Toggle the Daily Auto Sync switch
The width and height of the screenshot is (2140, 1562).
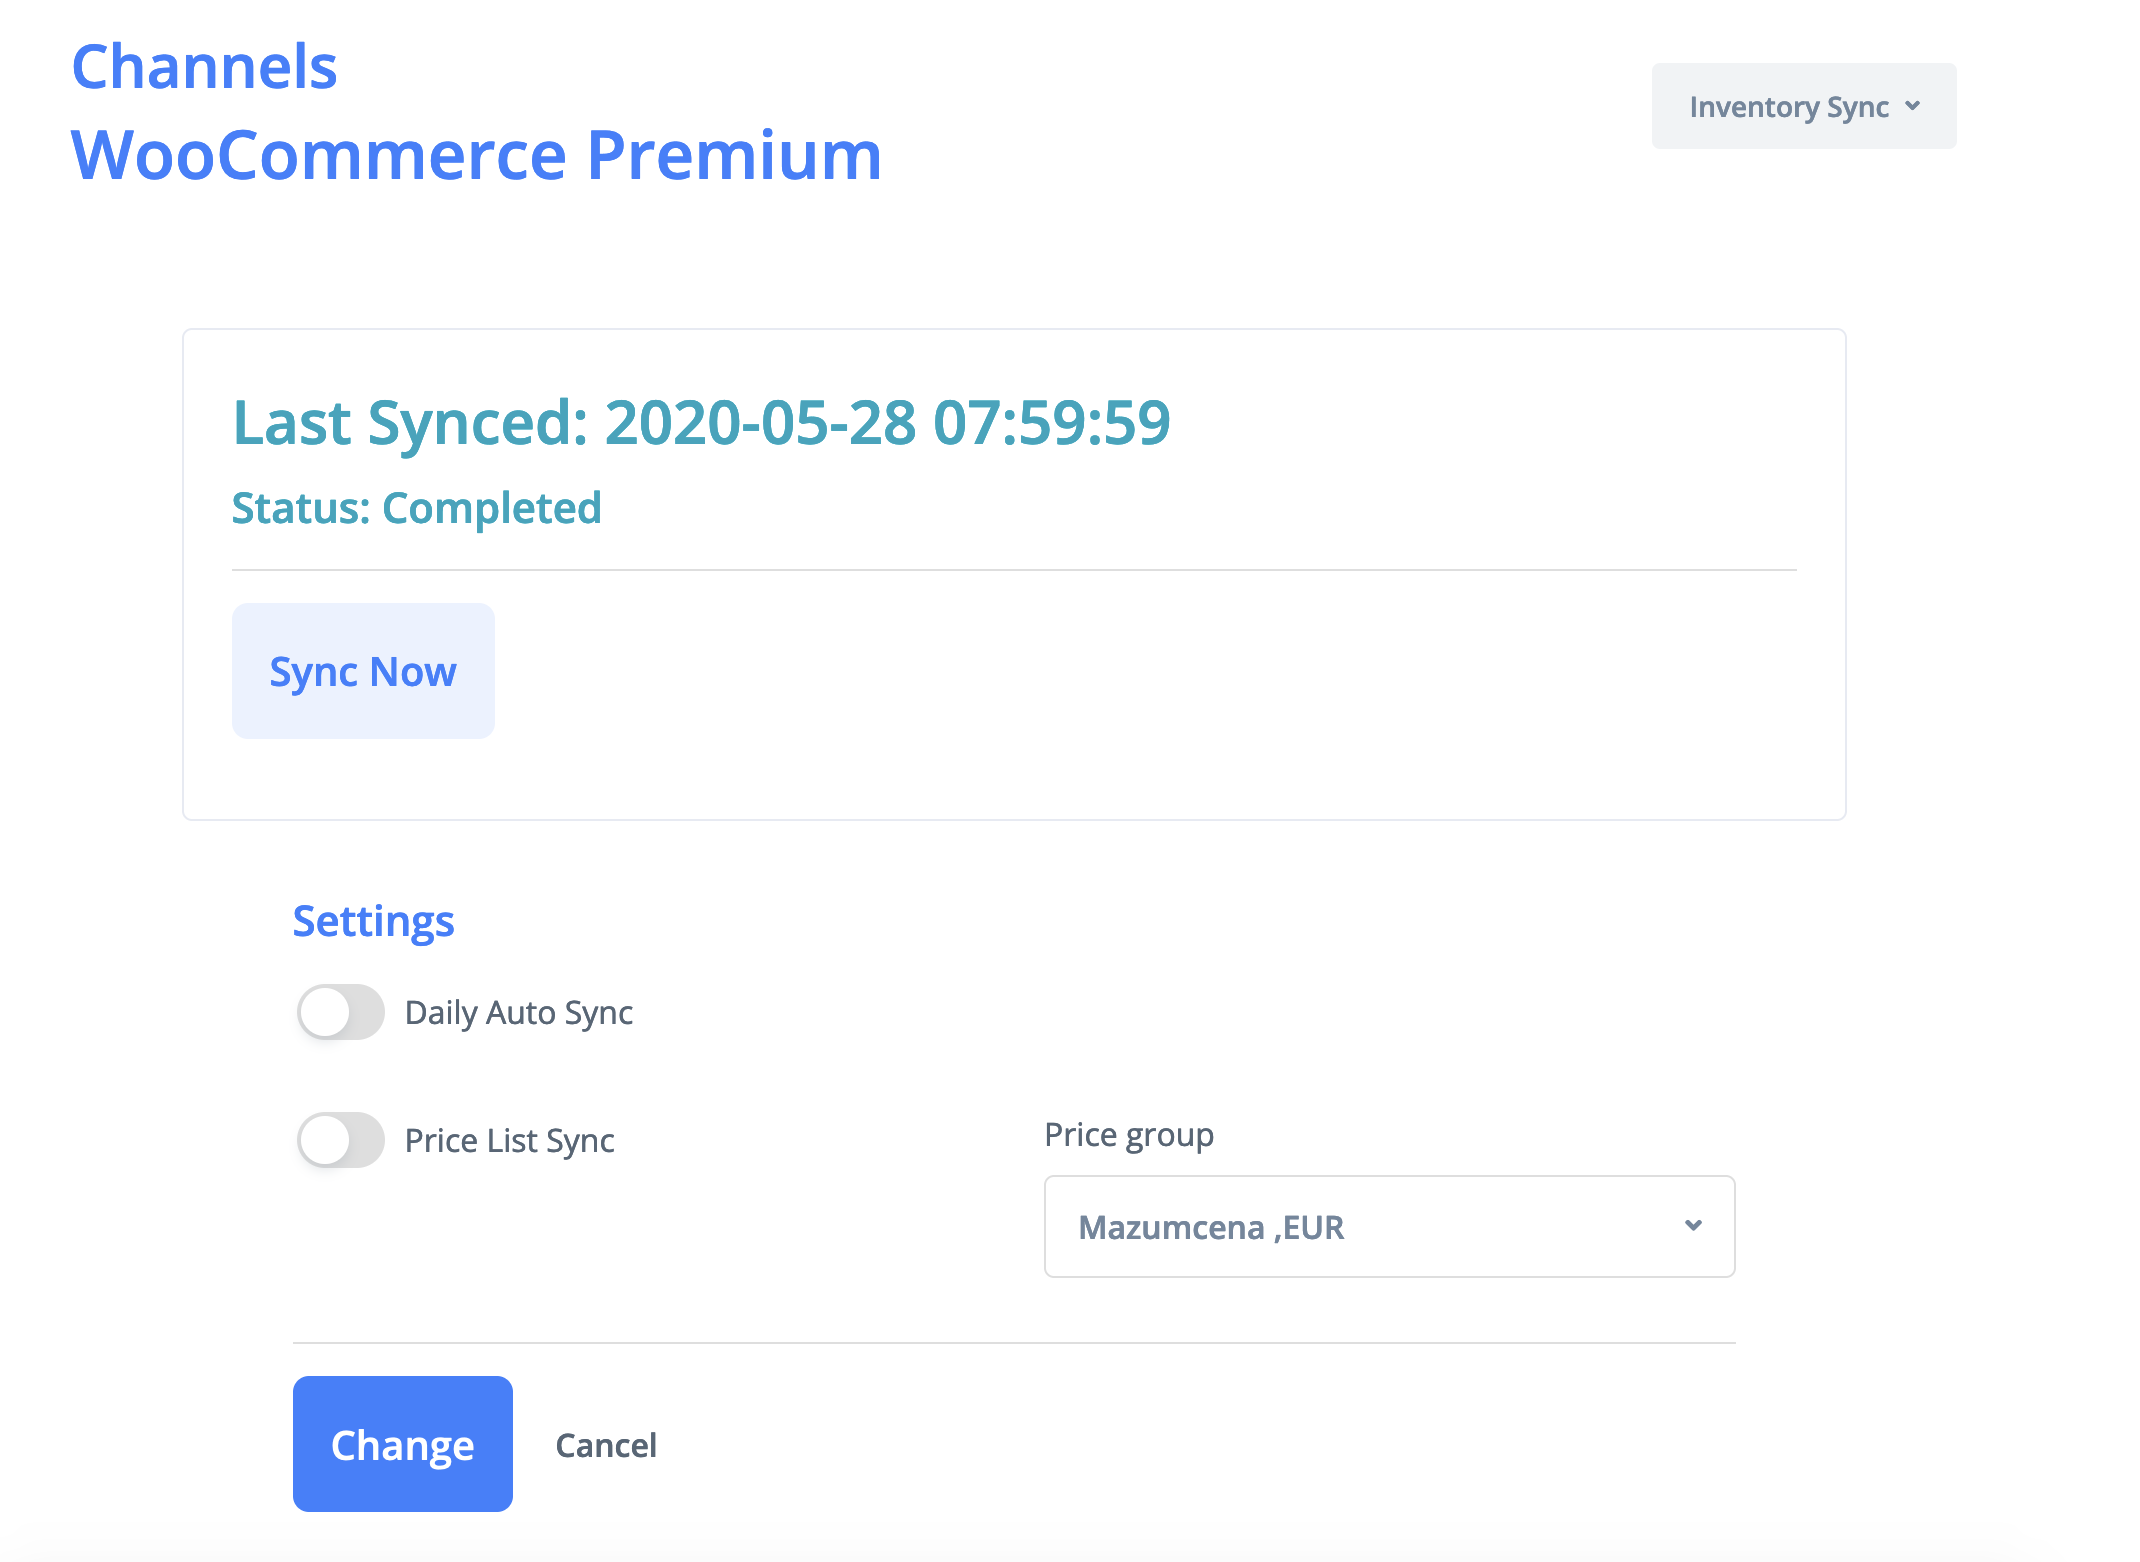pyautogui.click(x=340, y=1012)
